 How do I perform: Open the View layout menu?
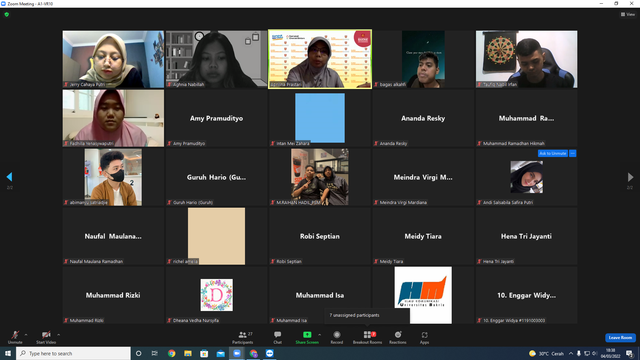point(628,14)
